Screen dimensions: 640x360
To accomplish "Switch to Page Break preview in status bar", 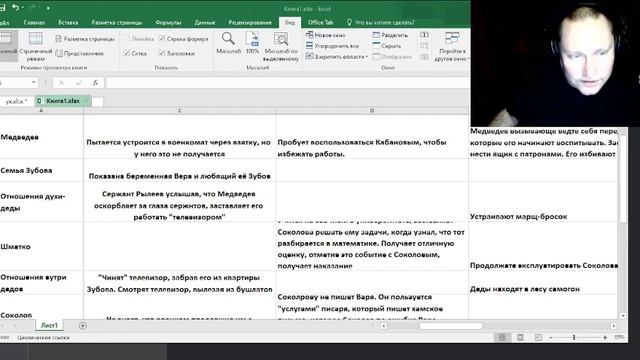I will pyautogui.click(x=538, y=337).
